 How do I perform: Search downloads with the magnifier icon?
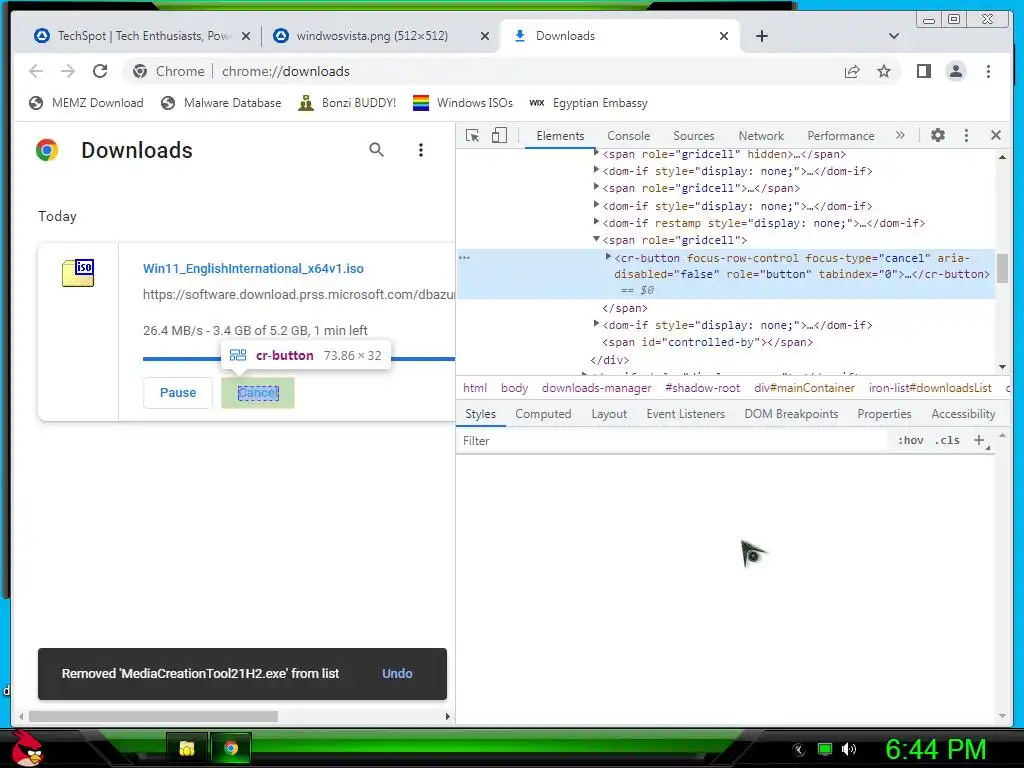(376, 150)
